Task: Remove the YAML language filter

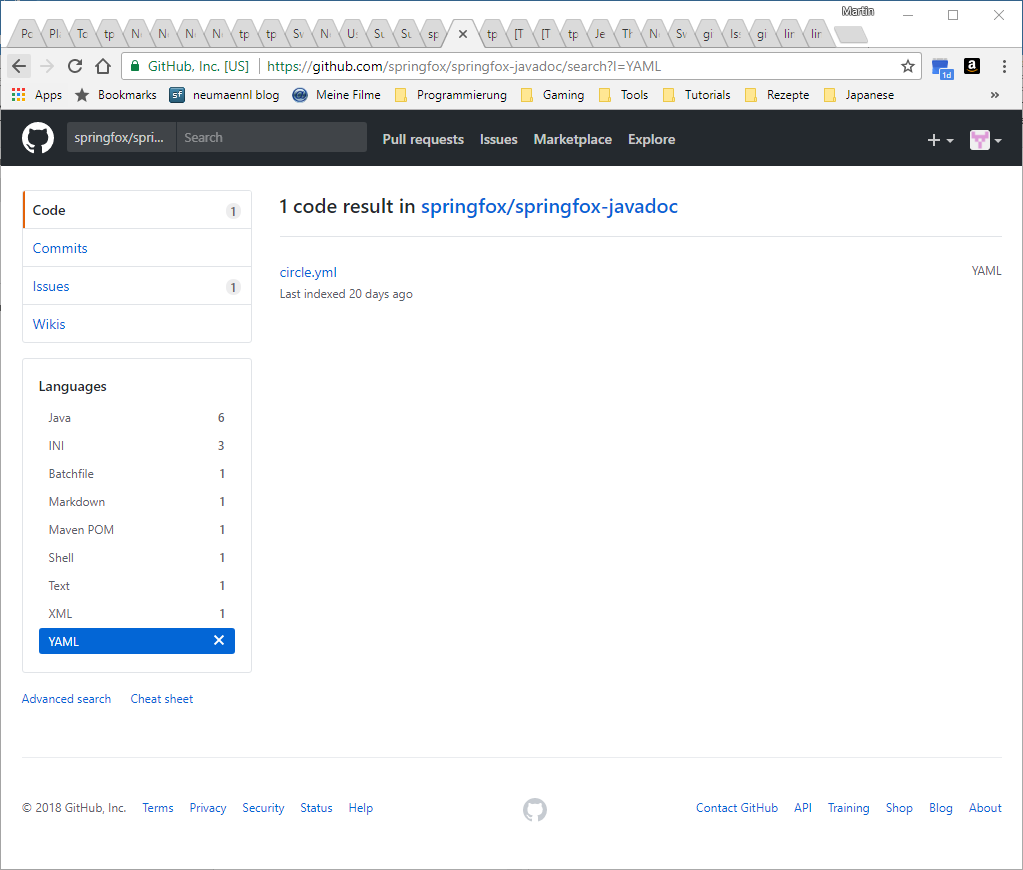Action: point(219,640)
